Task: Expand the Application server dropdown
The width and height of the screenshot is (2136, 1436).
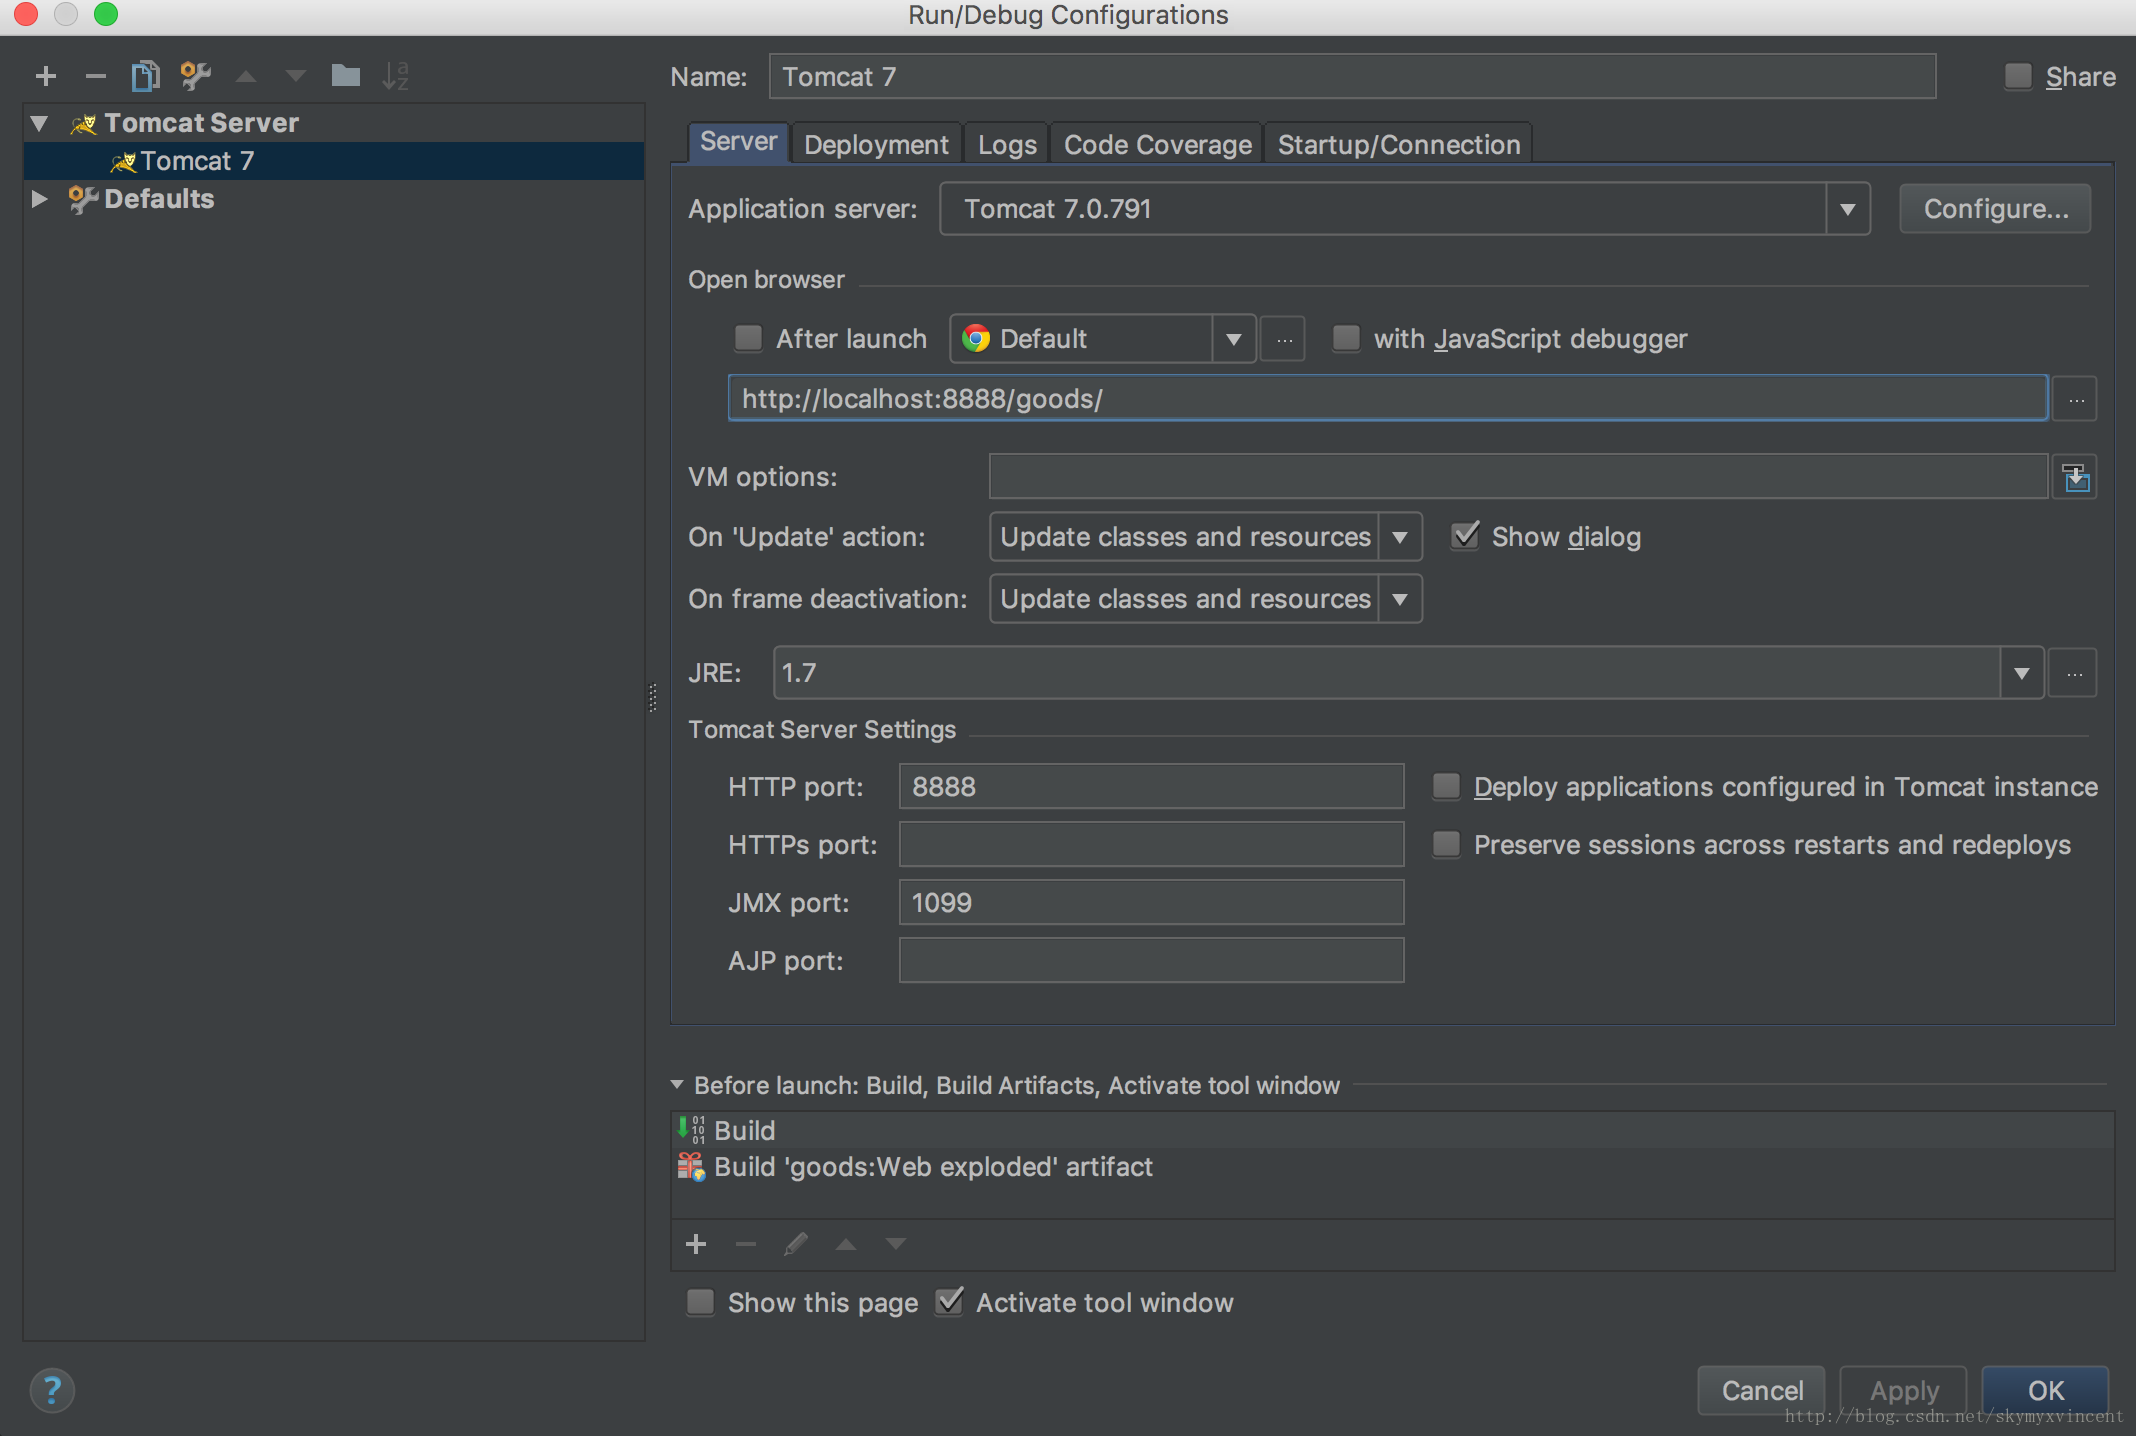Action: (x=1851, y=208)
